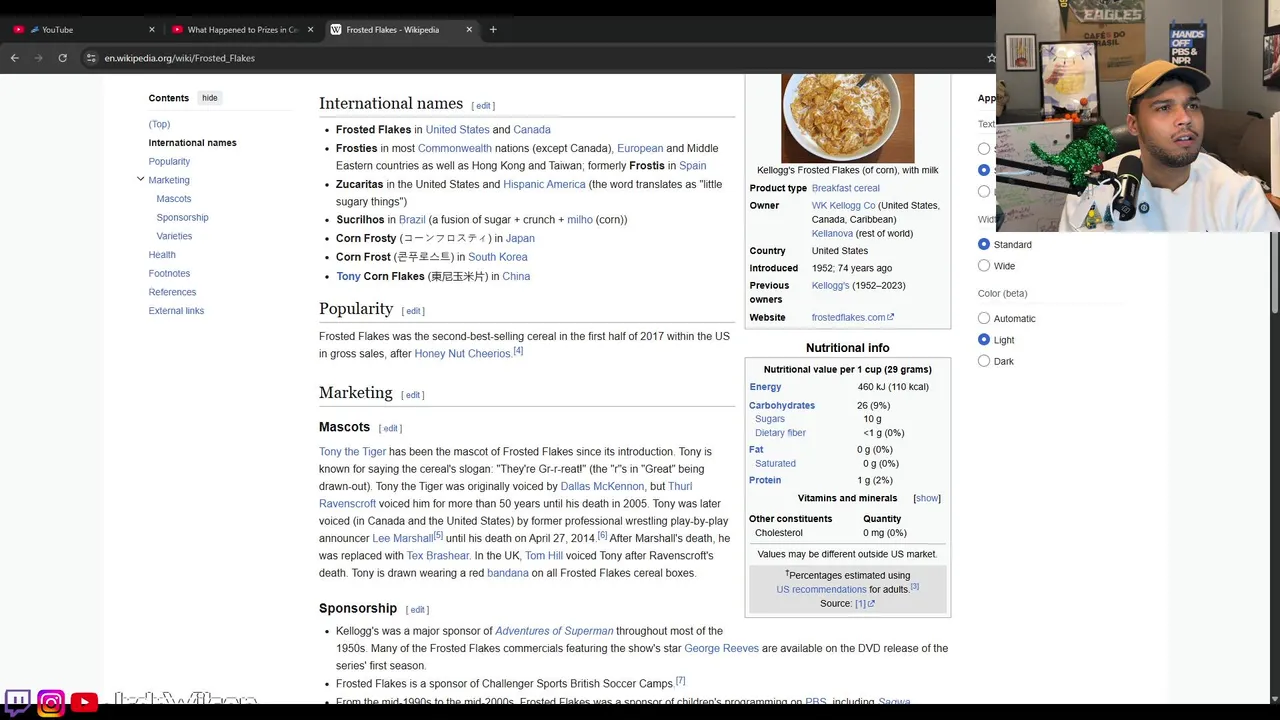Open the Kellanova link

[832, 234]
